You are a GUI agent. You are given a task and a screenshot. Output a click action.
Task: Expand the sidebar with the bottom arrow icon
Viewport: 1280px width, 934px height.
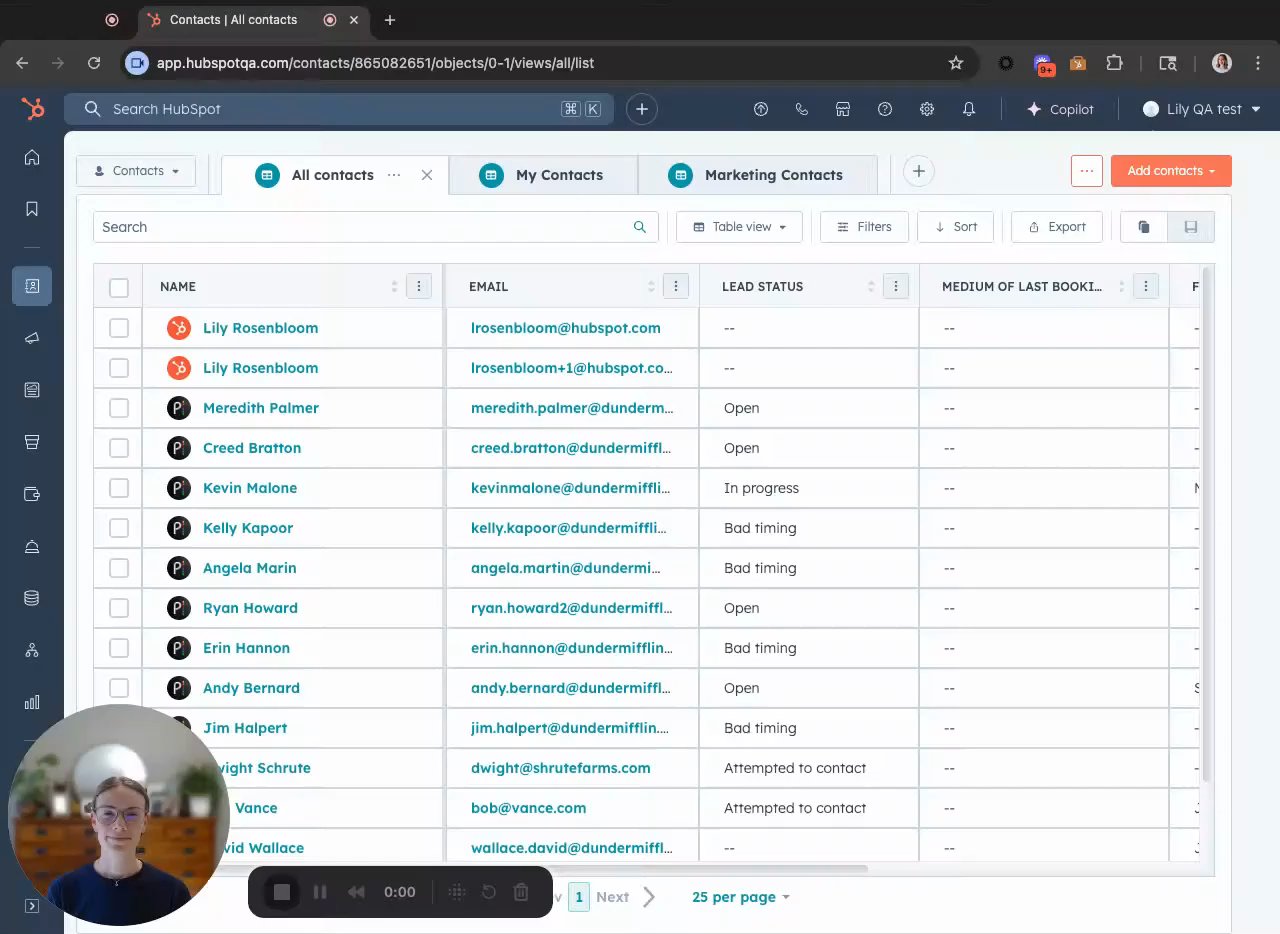tap(32, 906)
